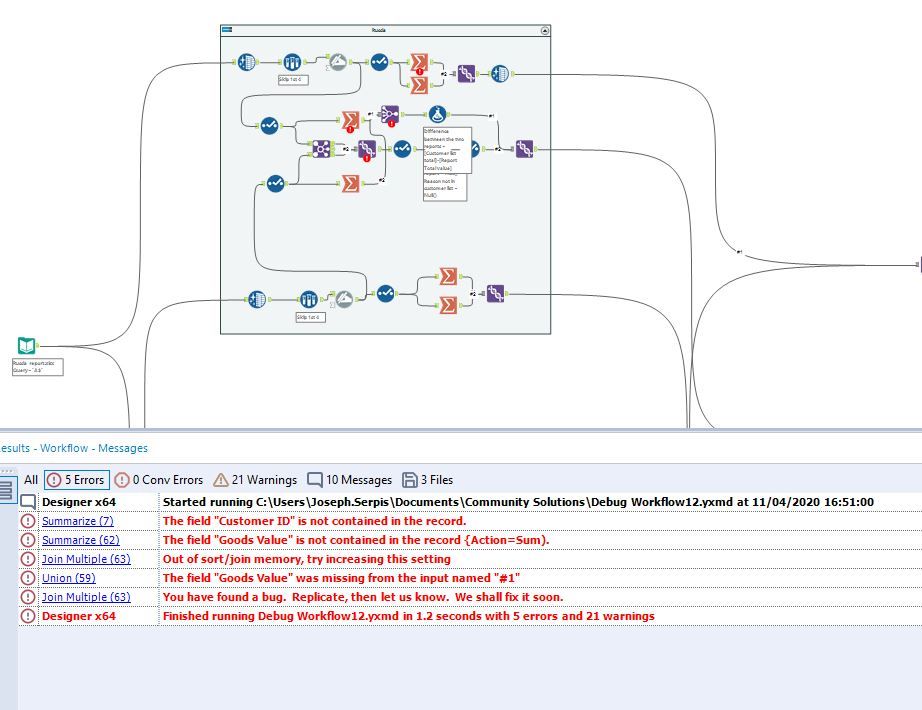Filter results to 3 Files

pyautogui.click(x=427, y=480)
